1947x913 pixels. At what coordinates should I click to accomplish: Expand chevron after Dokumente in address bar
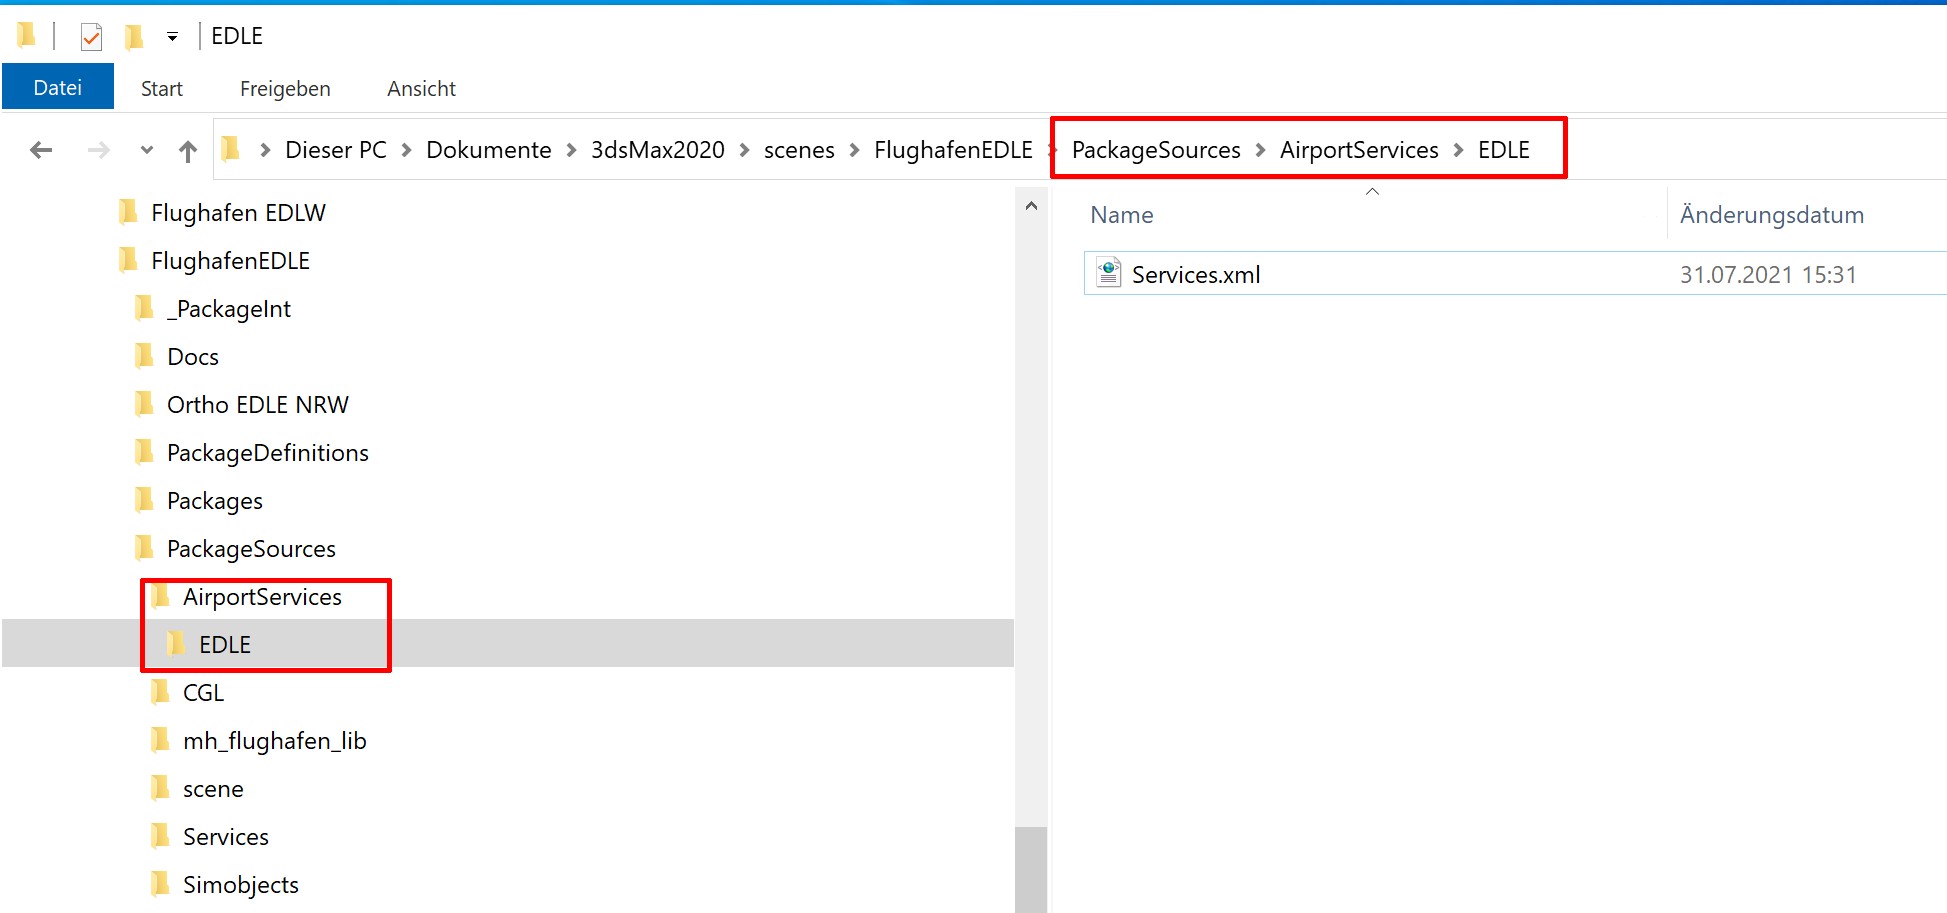point(571,150)
